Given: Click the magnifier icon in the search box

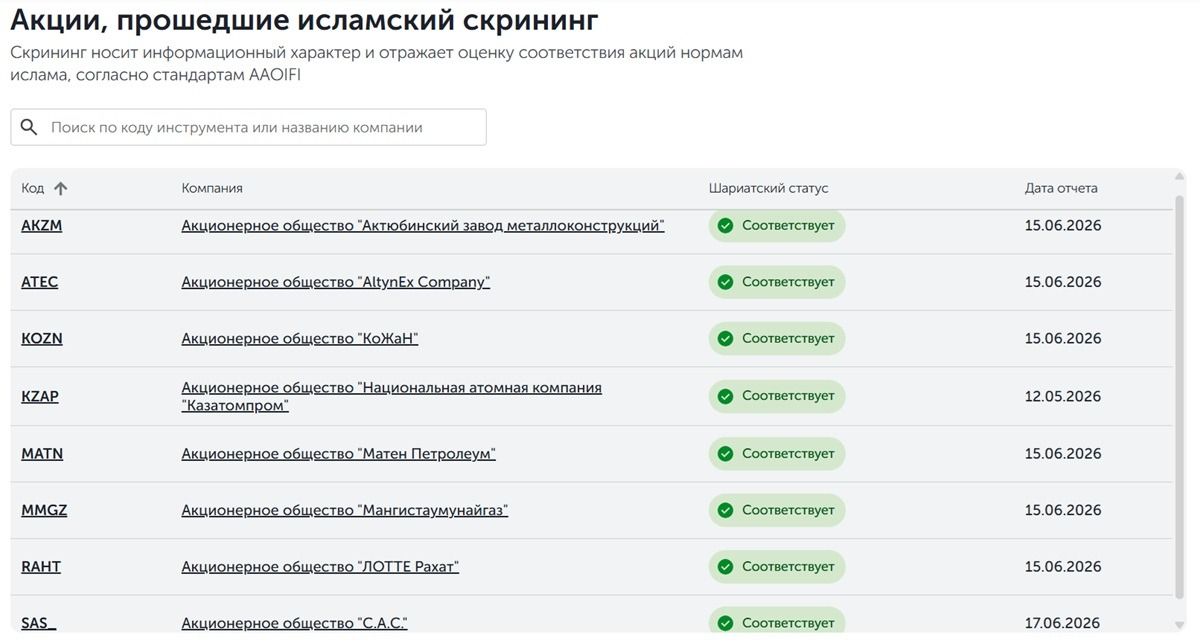Looking at the screenshot, I should click(x=29, y=127).
